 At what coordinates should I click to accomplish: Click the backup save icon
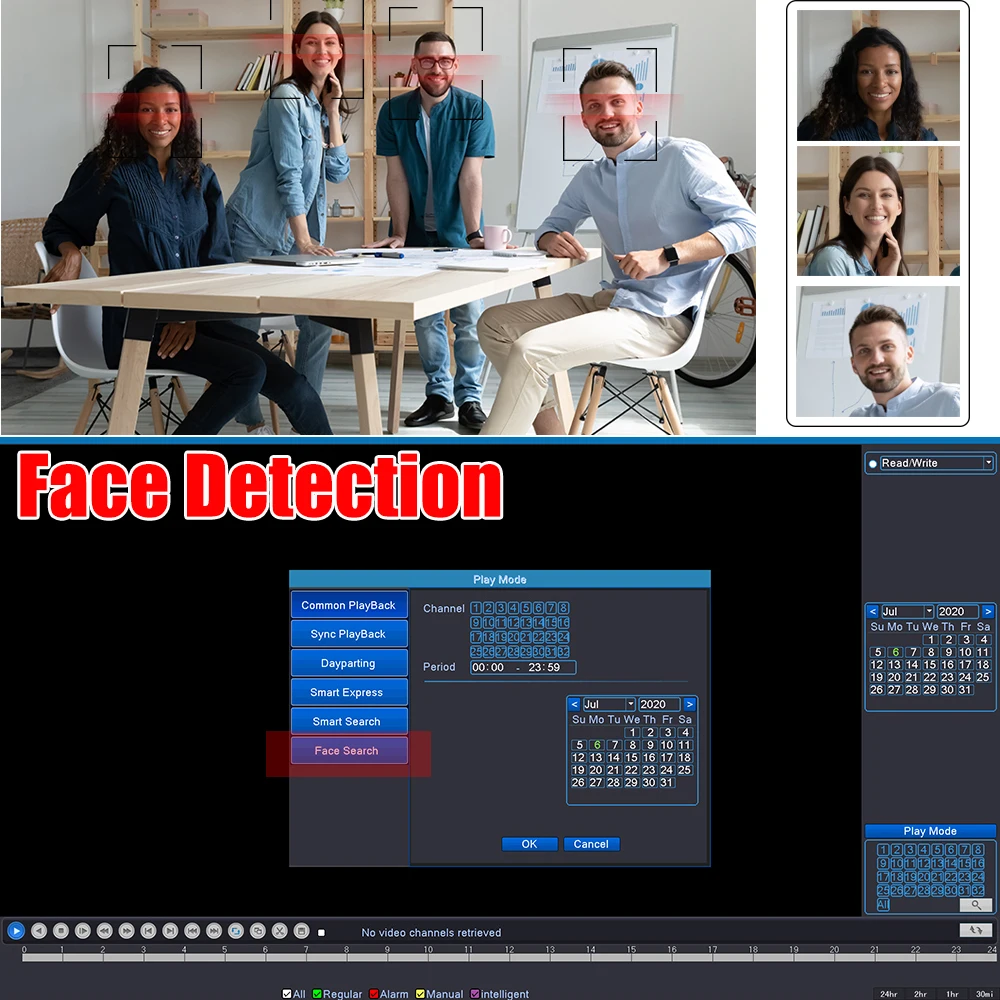pyautogui.click(x=302, y=931)
